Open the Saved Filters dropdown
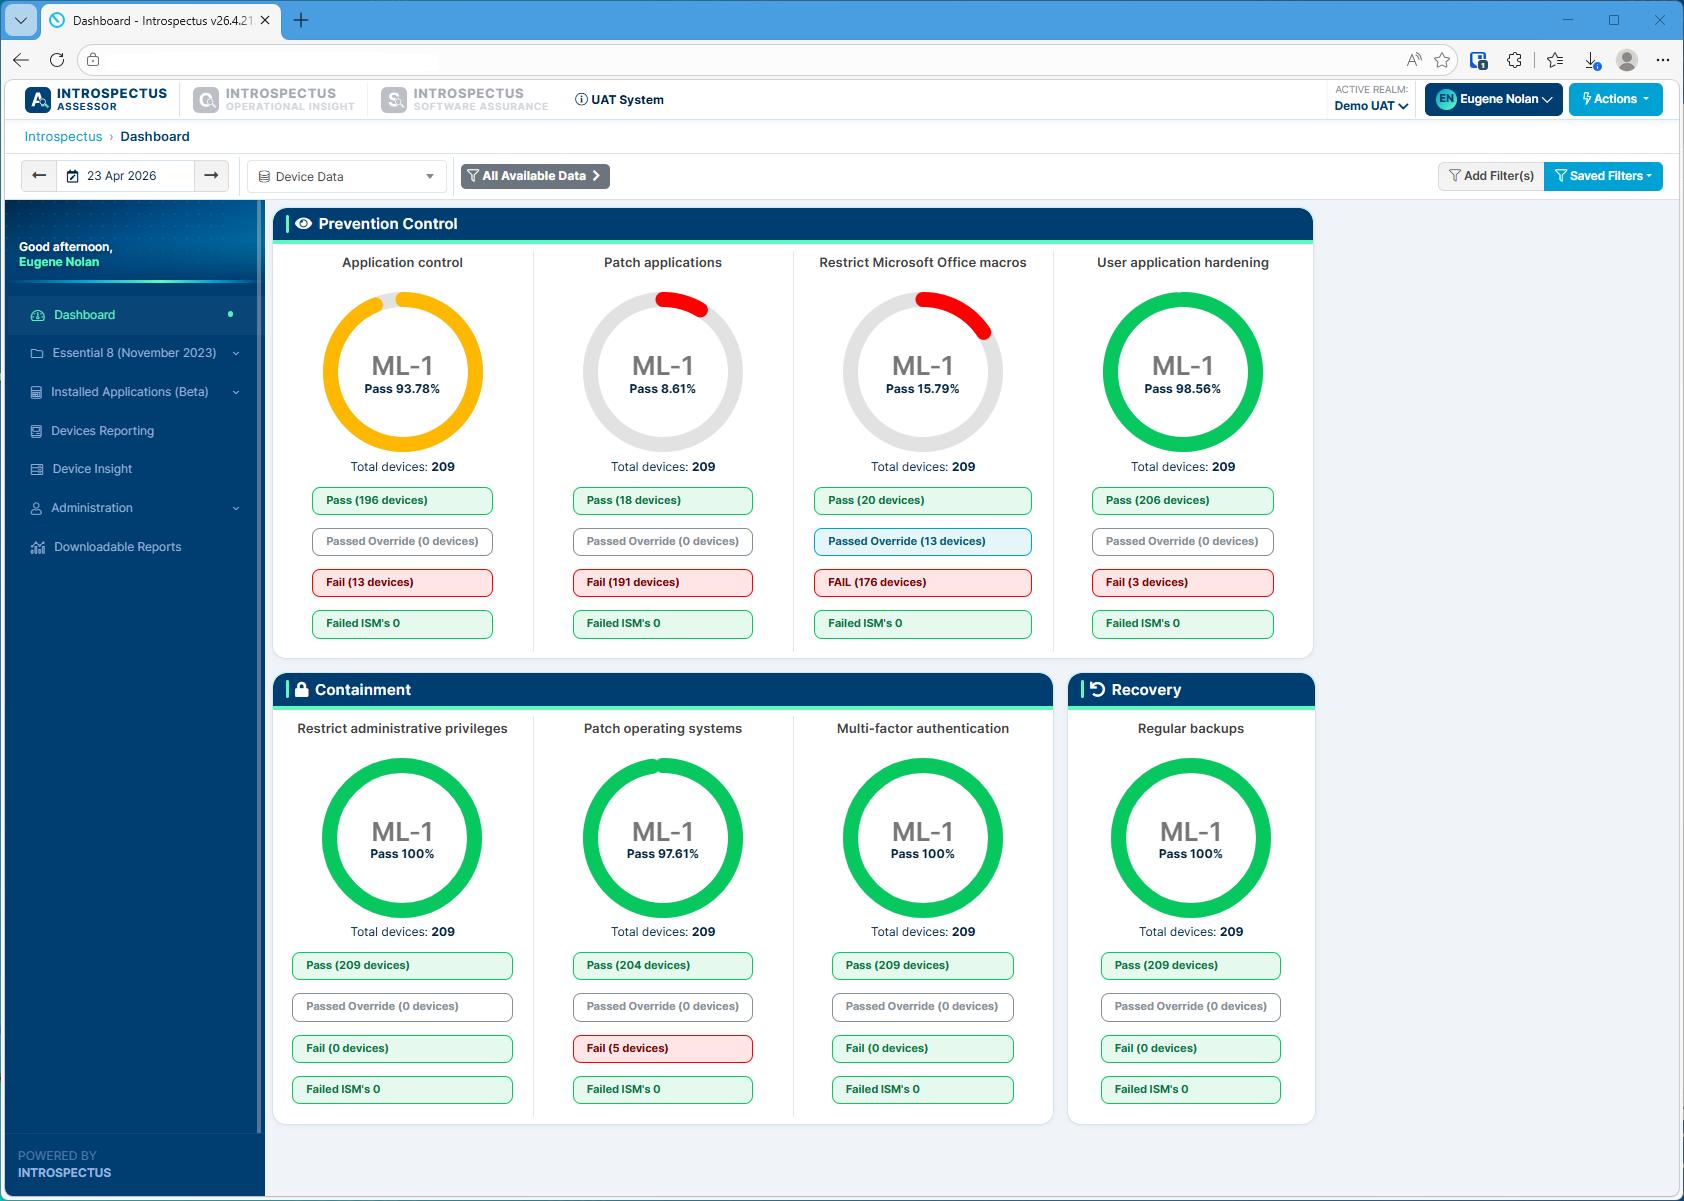 coord(1603,176)
